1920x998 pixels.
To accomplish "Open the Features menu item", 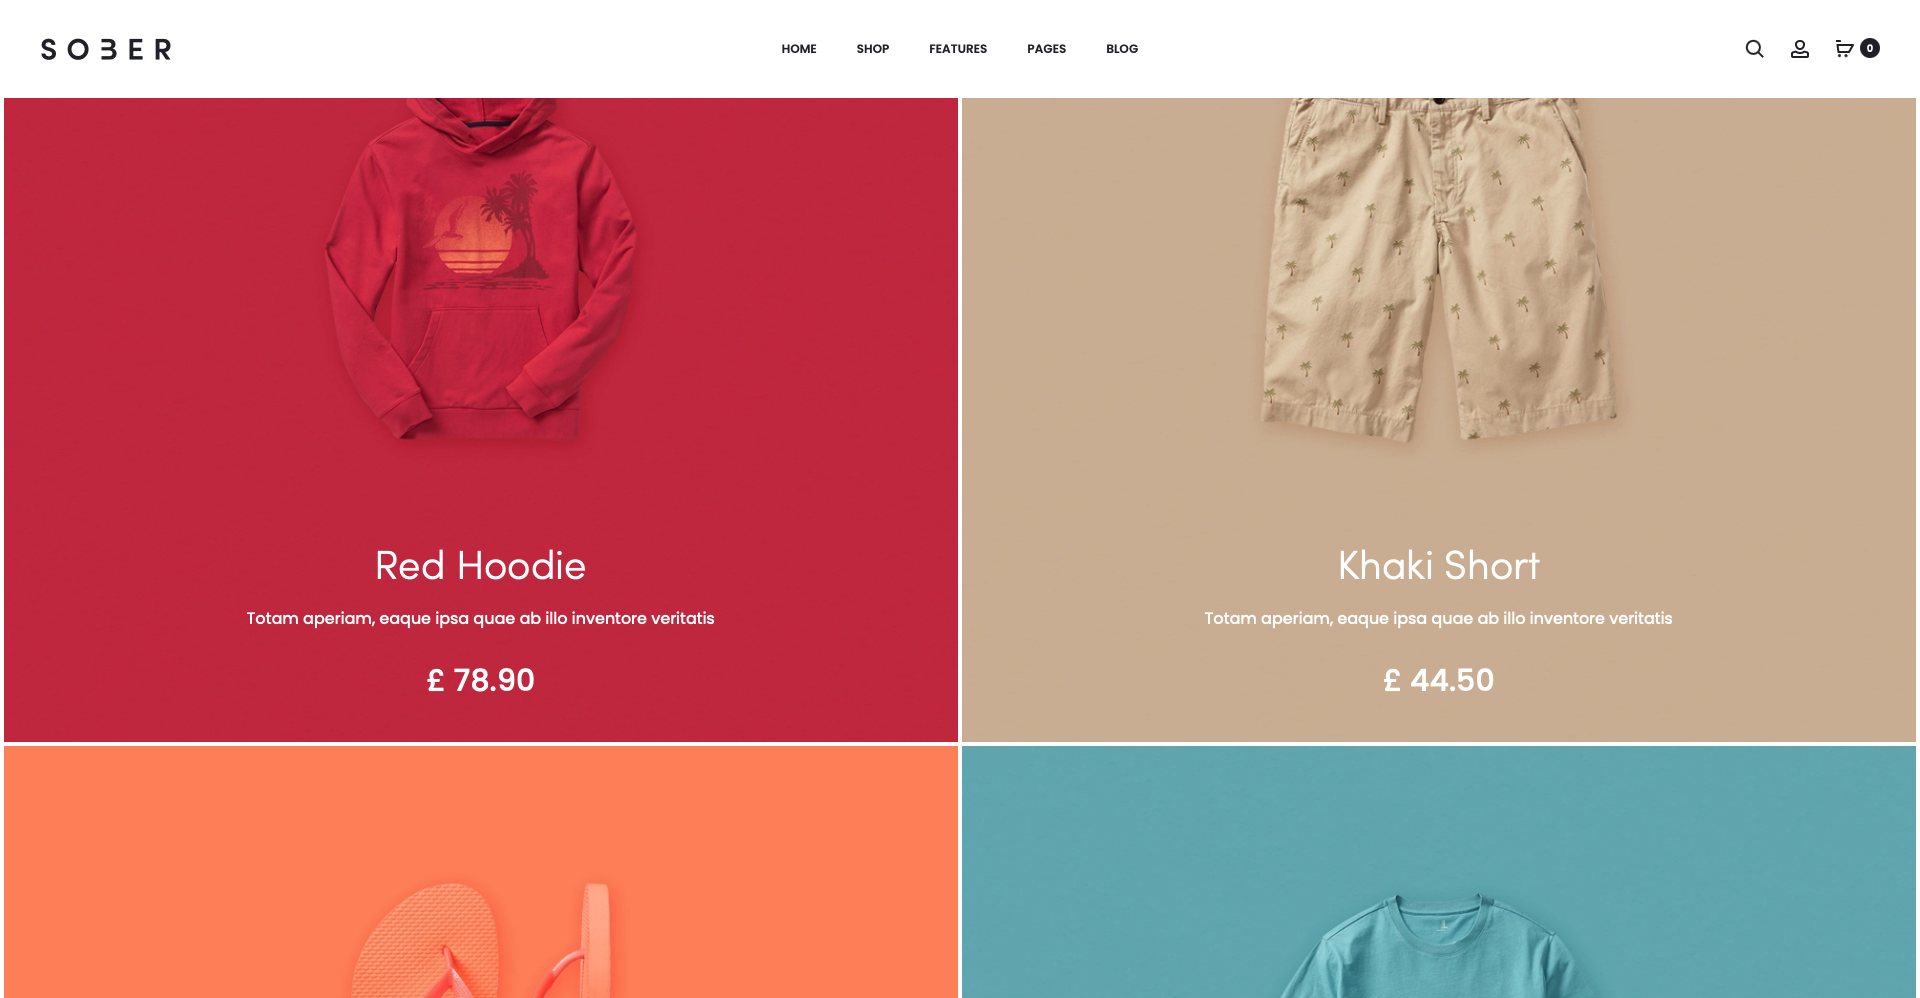I will pyautogui.click(x=958, y=49).
